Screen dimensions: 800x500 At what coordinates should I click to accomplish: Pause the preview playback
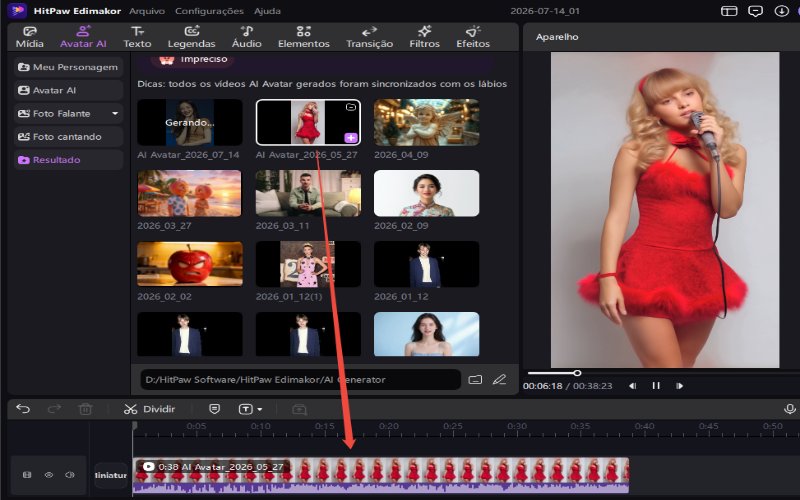(x=656, y=386)
